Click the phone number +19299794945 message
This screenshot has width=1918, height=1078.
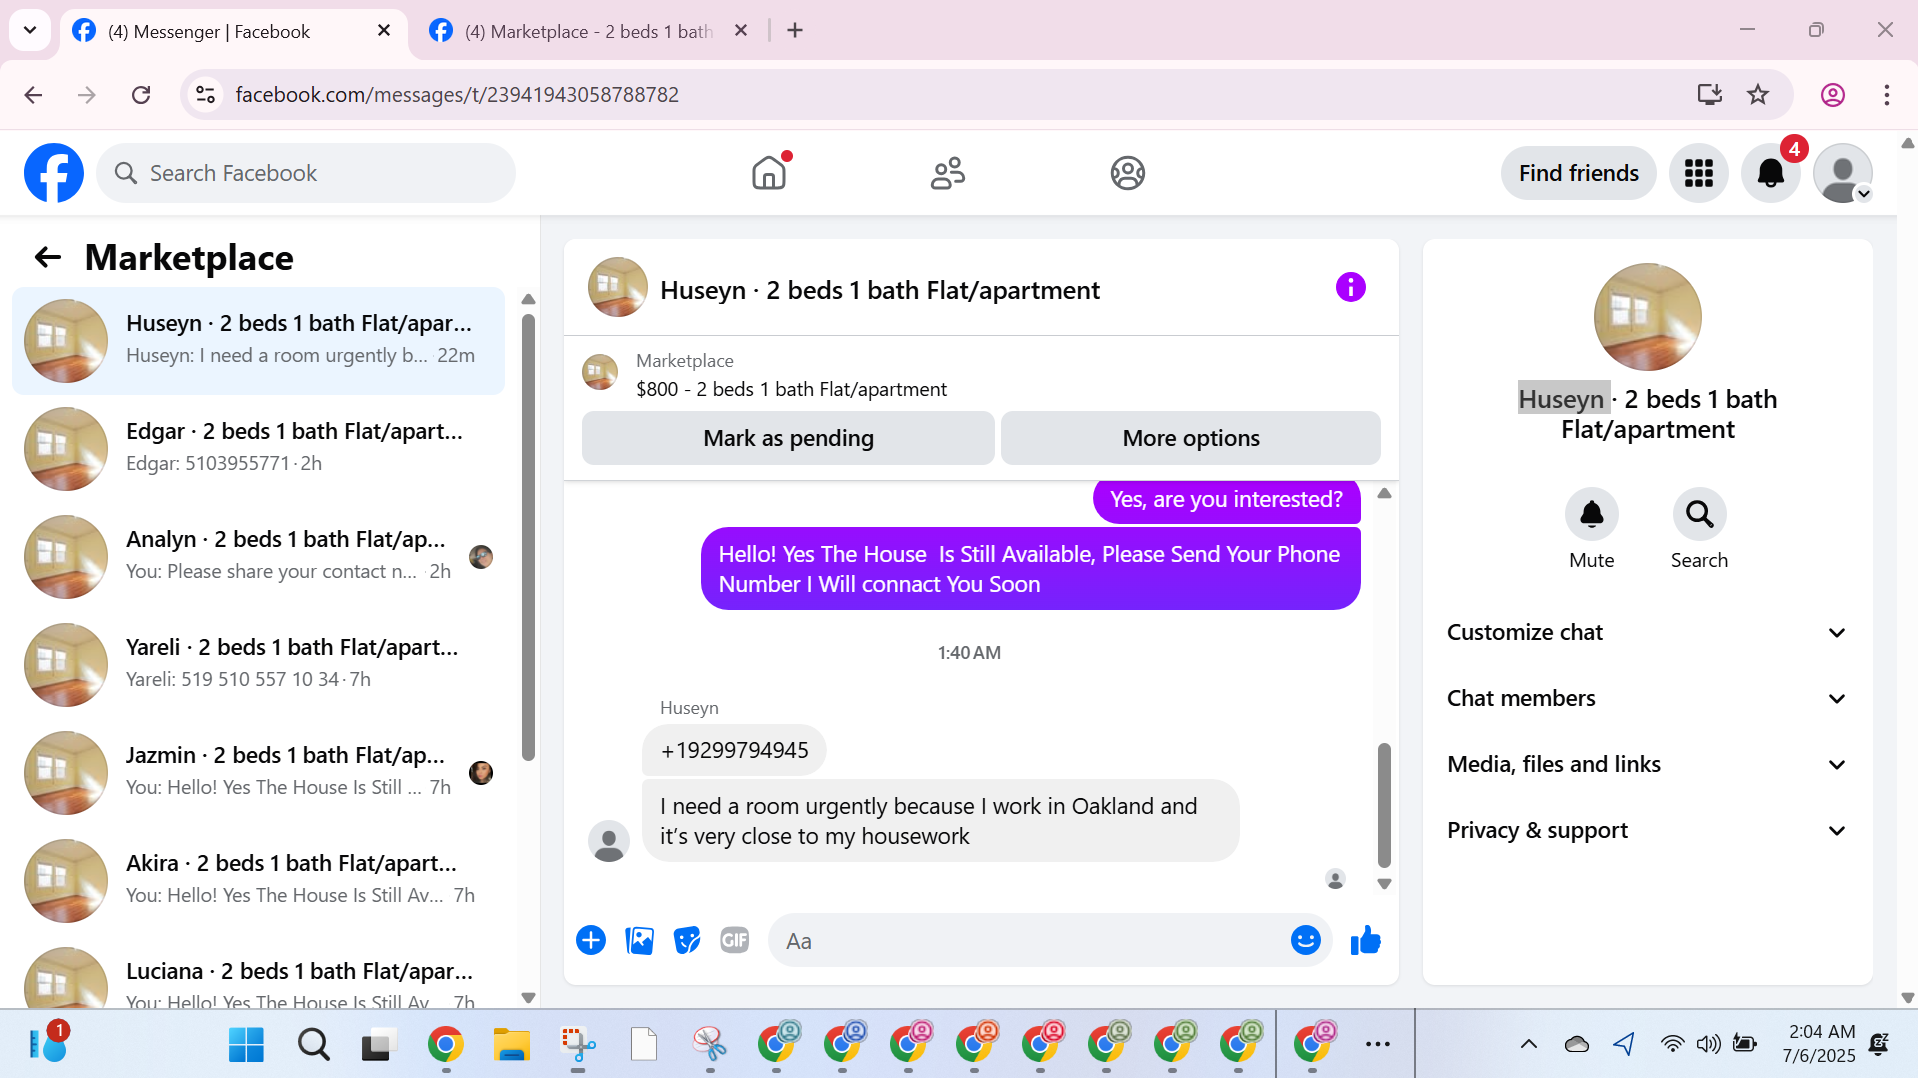click(x=734, y=750)
